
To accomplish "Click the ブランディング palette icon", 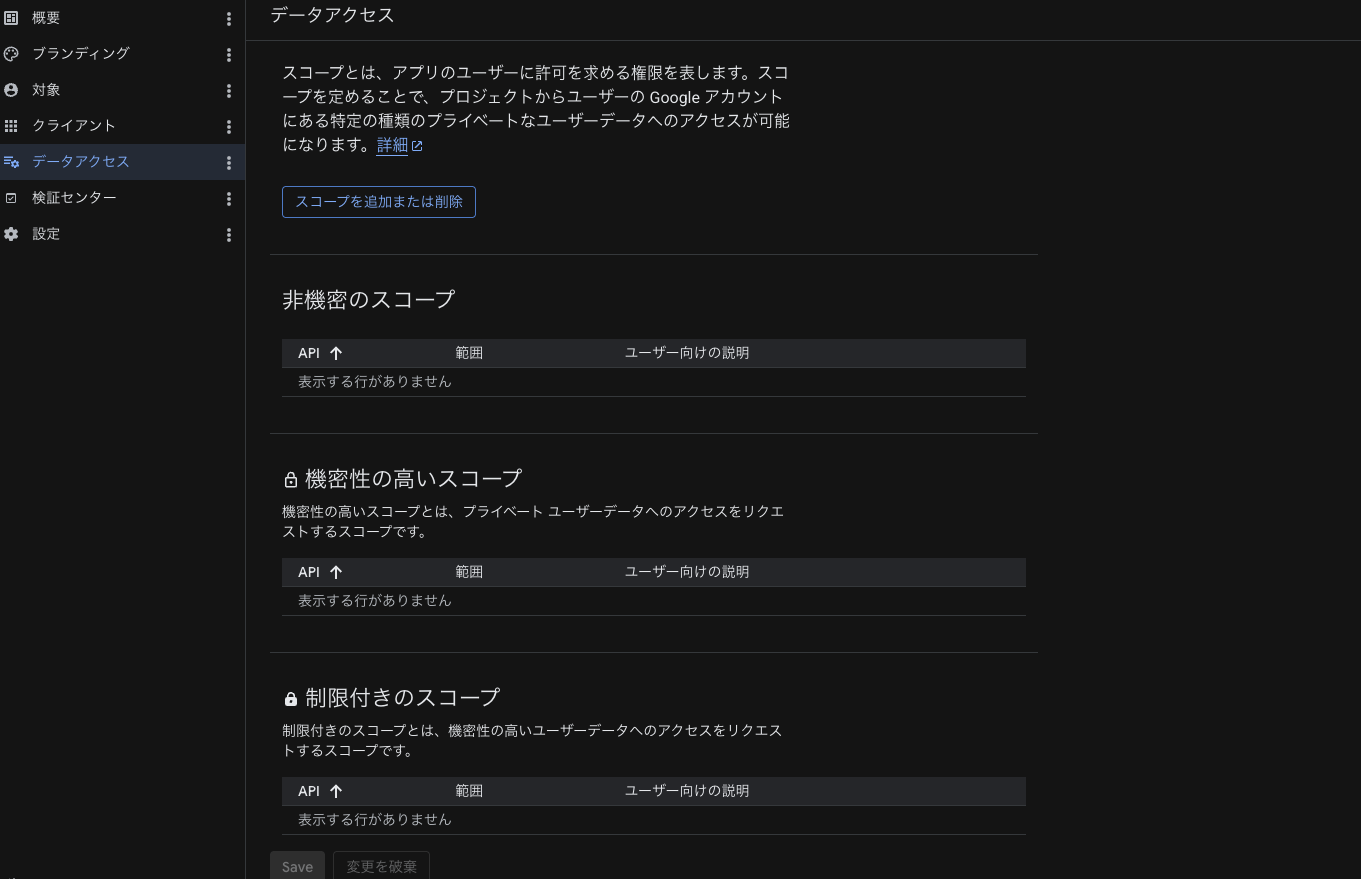I will coord(11,54).
